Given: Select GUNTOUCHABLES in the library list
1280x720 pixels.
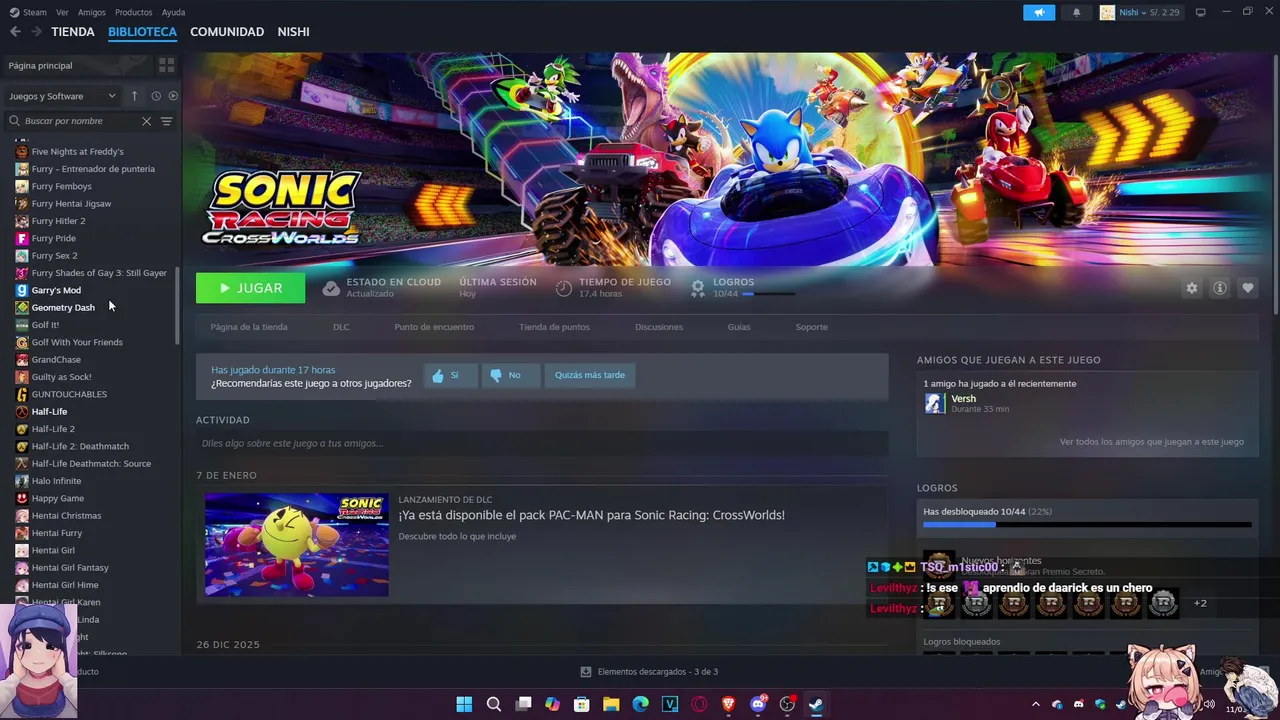Looking at the screenshot, I should [69, 394].
